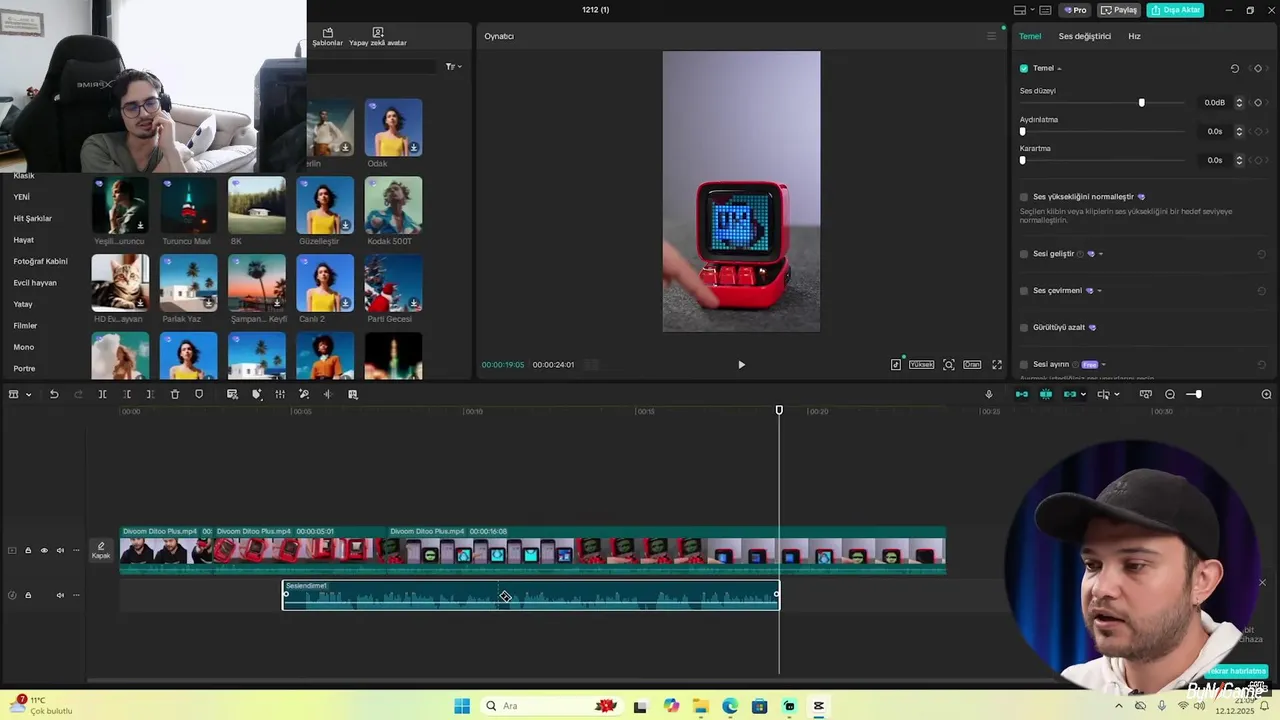1280x720 pixels.
Task: Click the Paylaş share button
Action: 1119,10
